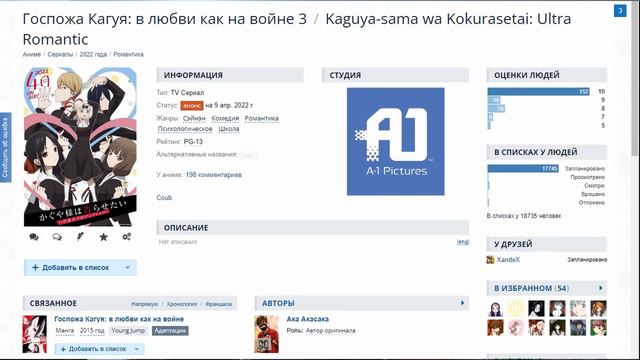Open the comments speech bubble icon under poster
The image size is (640, 360).
(34, 237)
